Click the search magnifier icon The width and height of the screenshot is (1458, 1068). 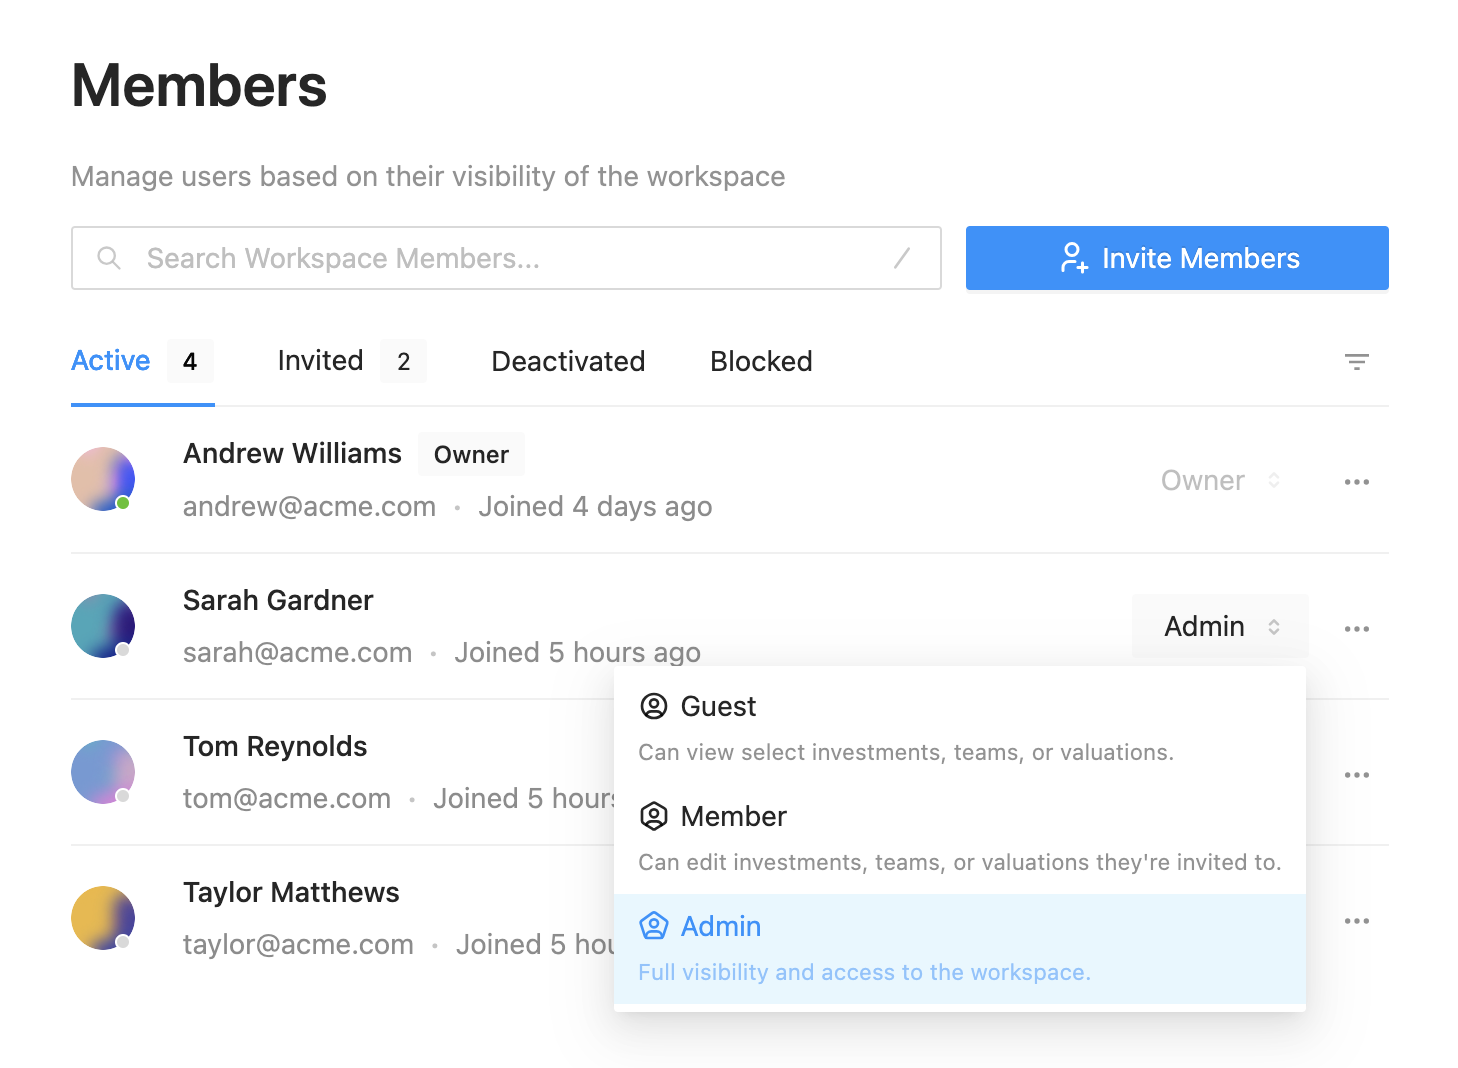109,258
